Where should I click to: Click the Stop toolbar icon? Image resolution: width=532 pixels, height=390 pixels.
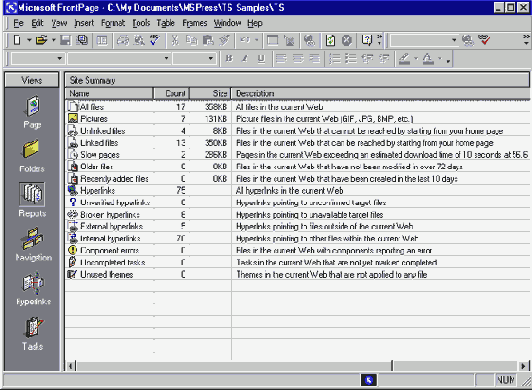tap(346, 40)
